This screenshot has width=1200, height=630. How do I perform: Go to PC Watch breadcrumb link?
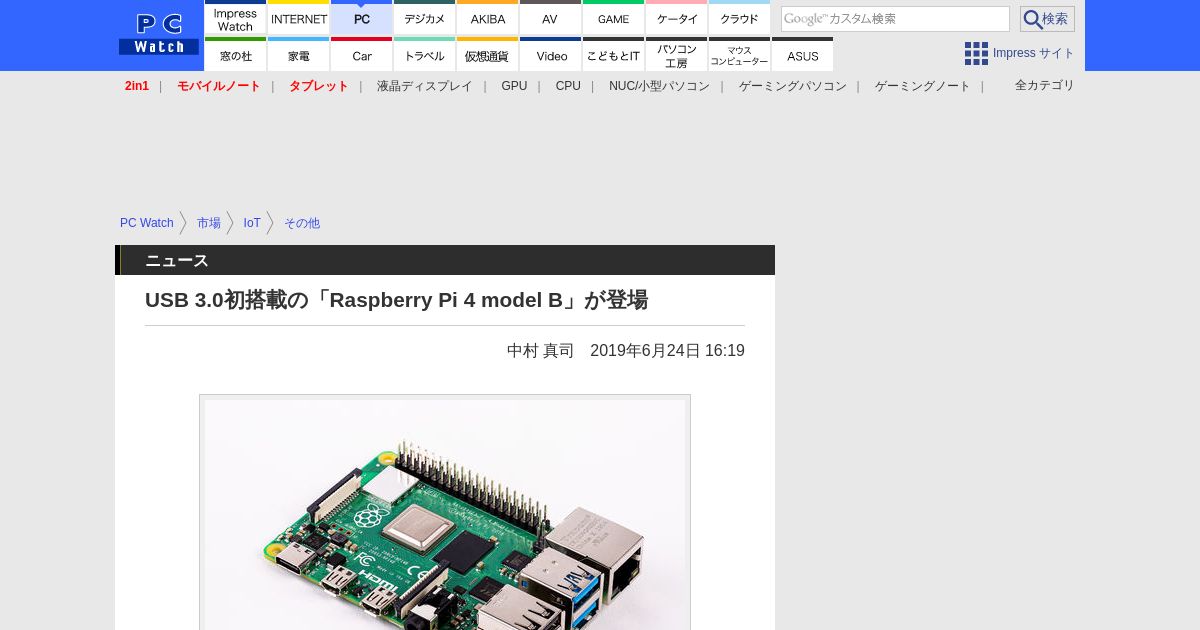(x=147, y=223)
